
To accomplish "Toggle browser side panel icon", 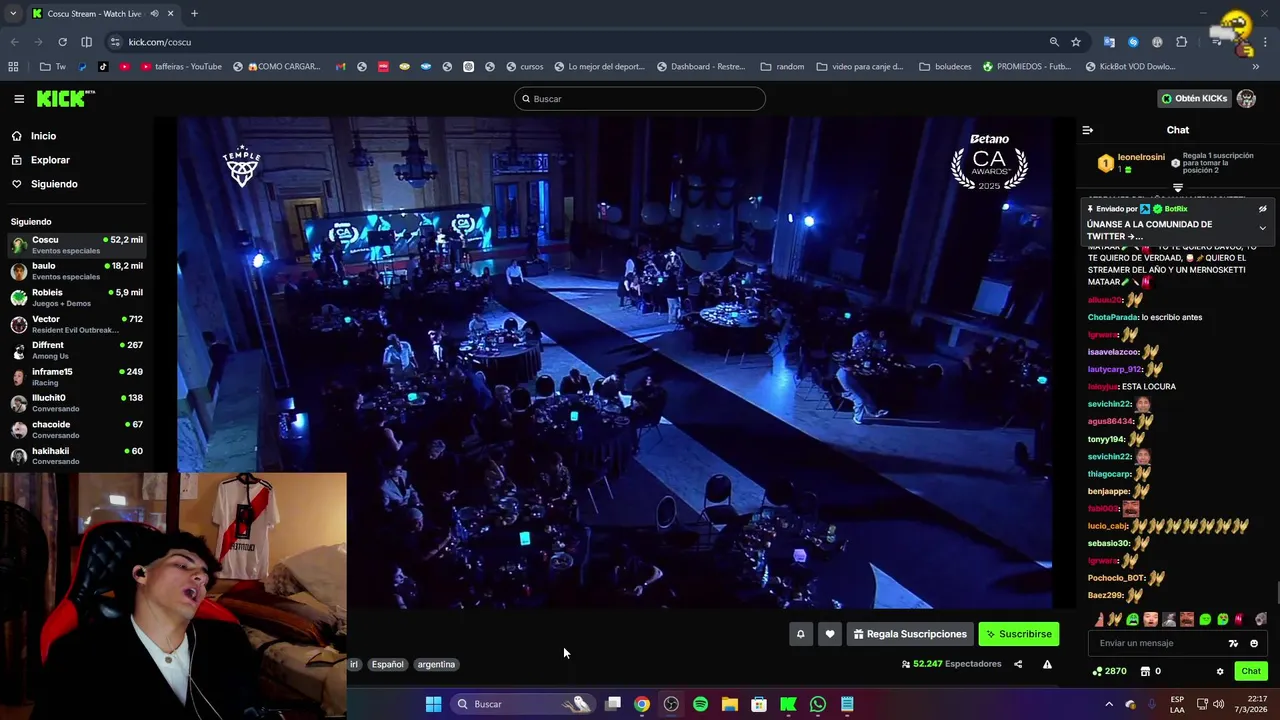I will tap(87, 42).
